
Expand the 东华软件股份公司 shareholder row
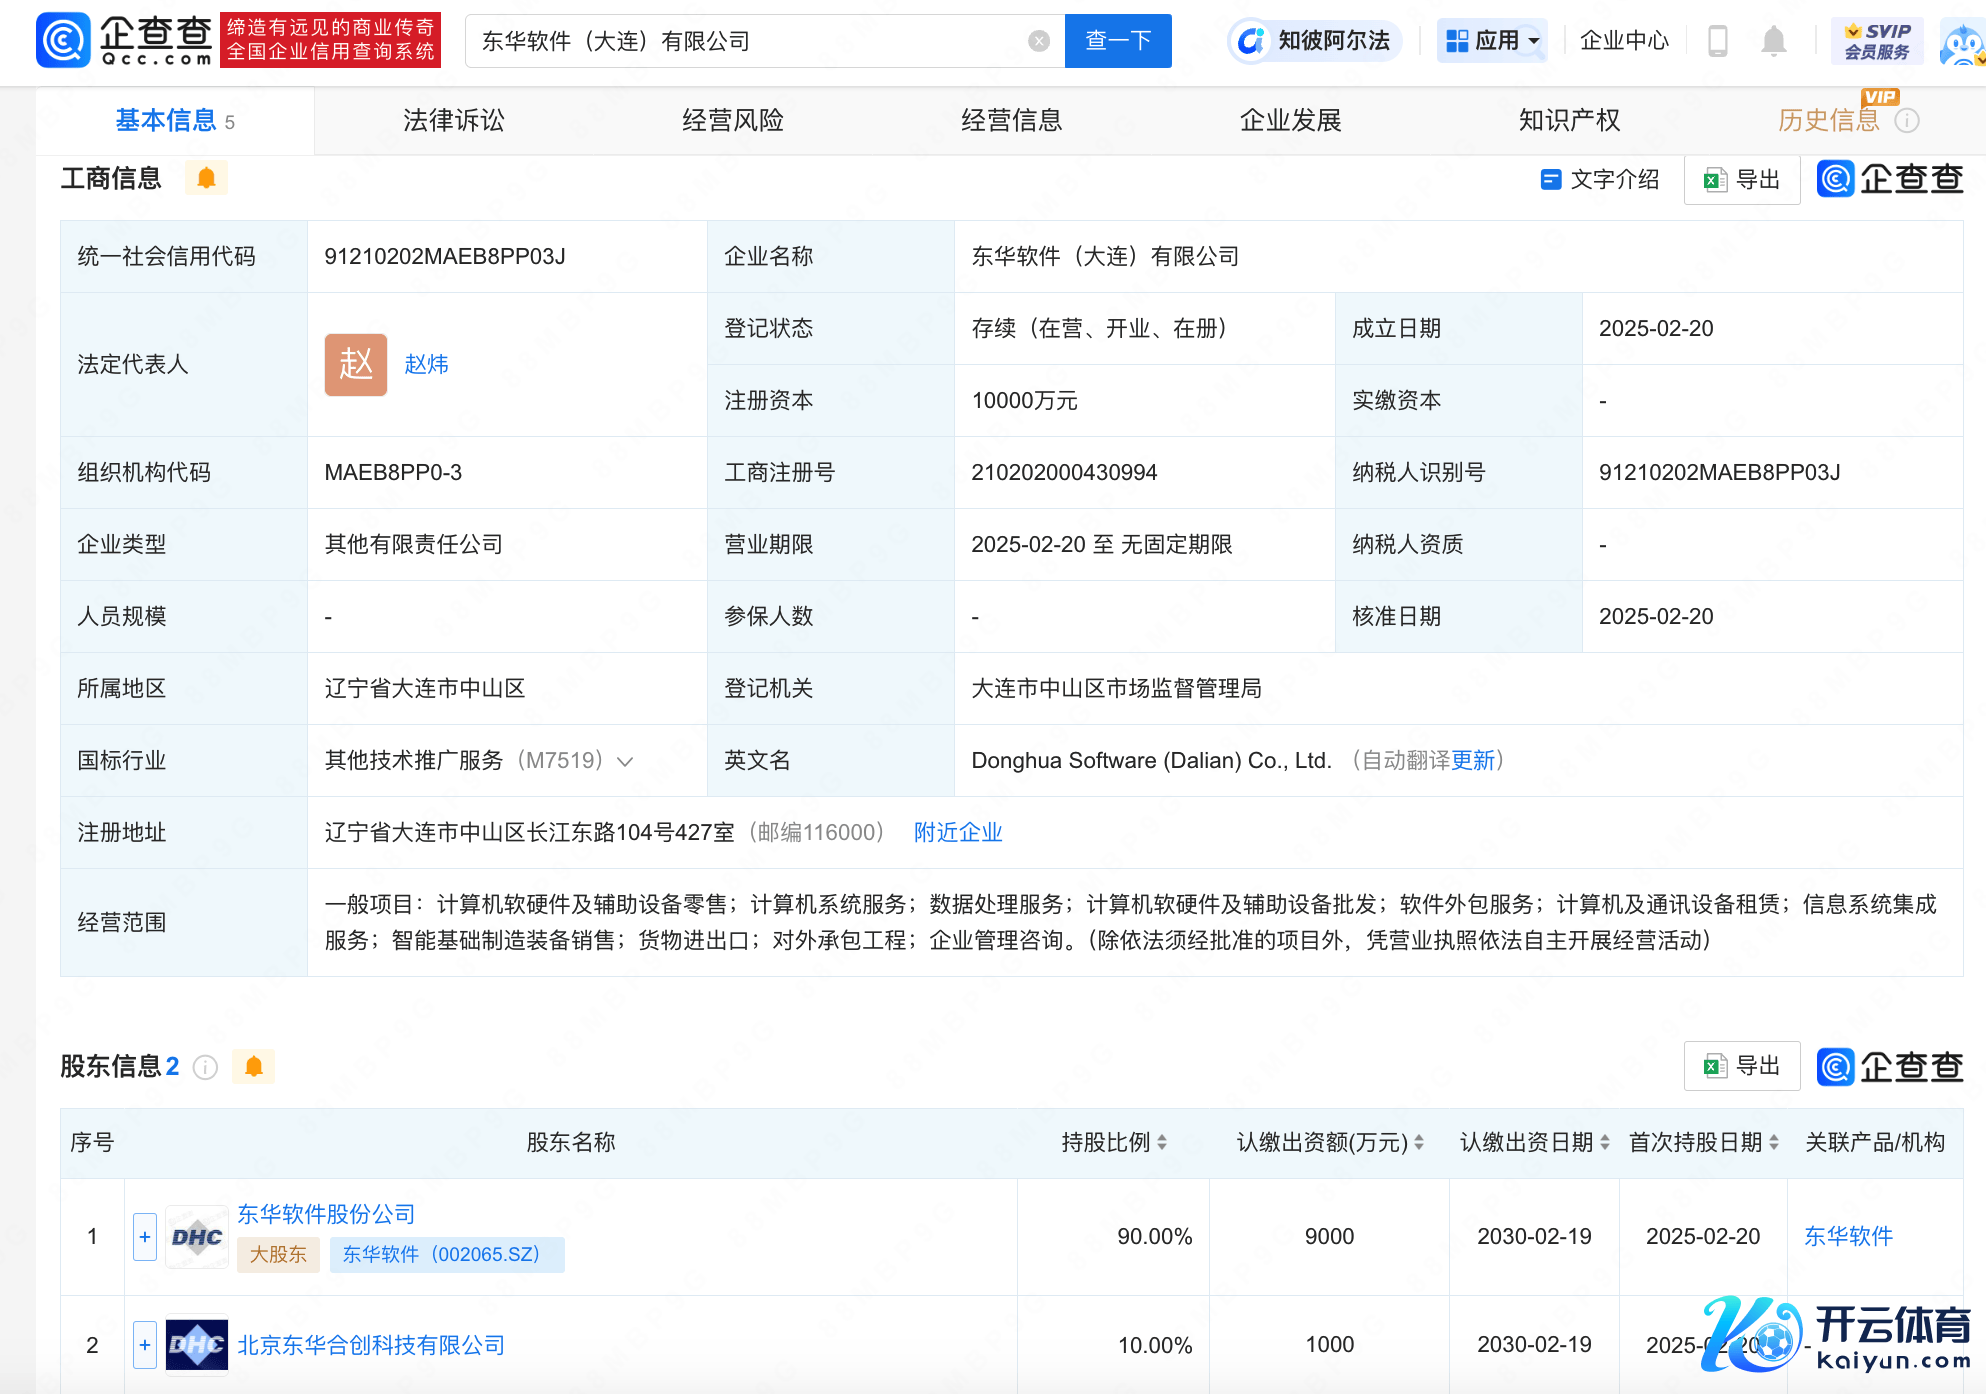click(145, 1237)
